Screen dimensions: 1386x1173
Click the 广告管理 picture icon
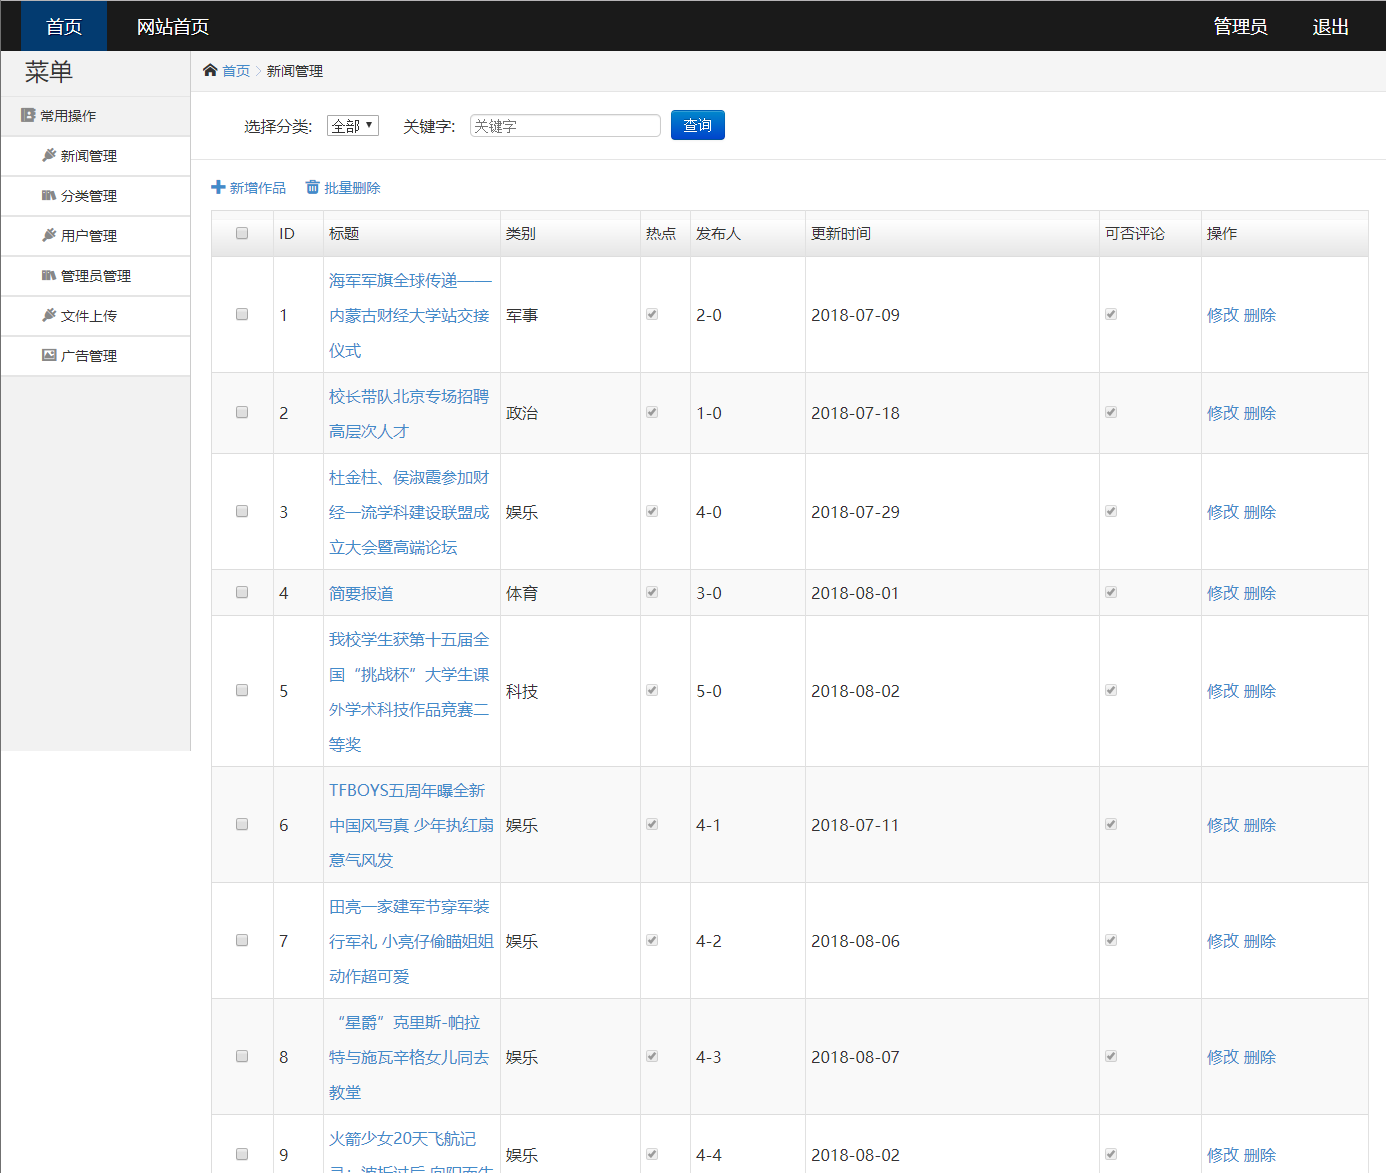point(49,355)
